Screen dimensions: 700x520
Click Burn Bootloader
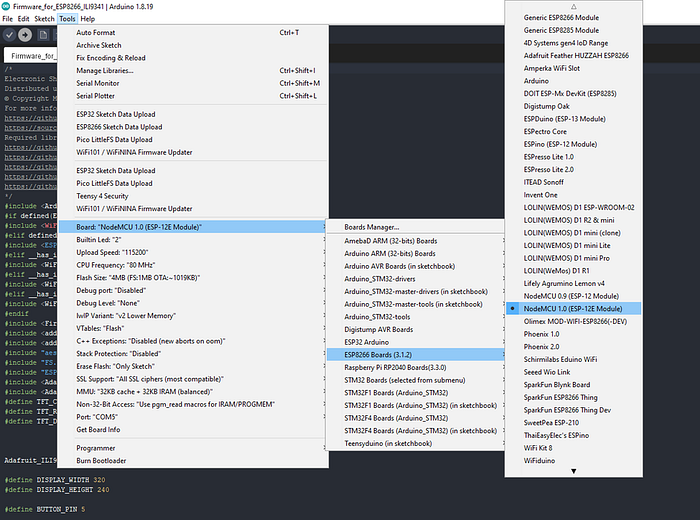(193, 461)
